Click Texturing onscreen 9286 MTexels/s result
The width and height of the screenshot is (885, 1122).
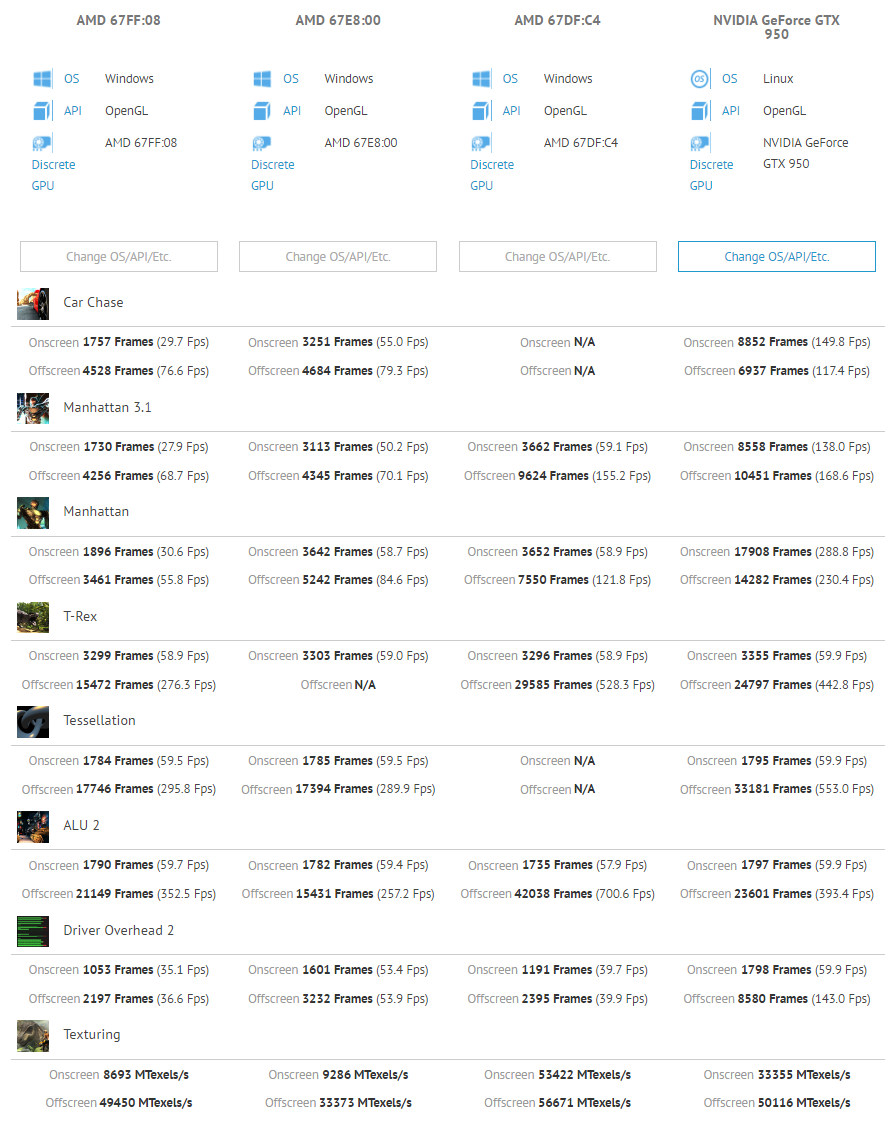[338, 1075]
